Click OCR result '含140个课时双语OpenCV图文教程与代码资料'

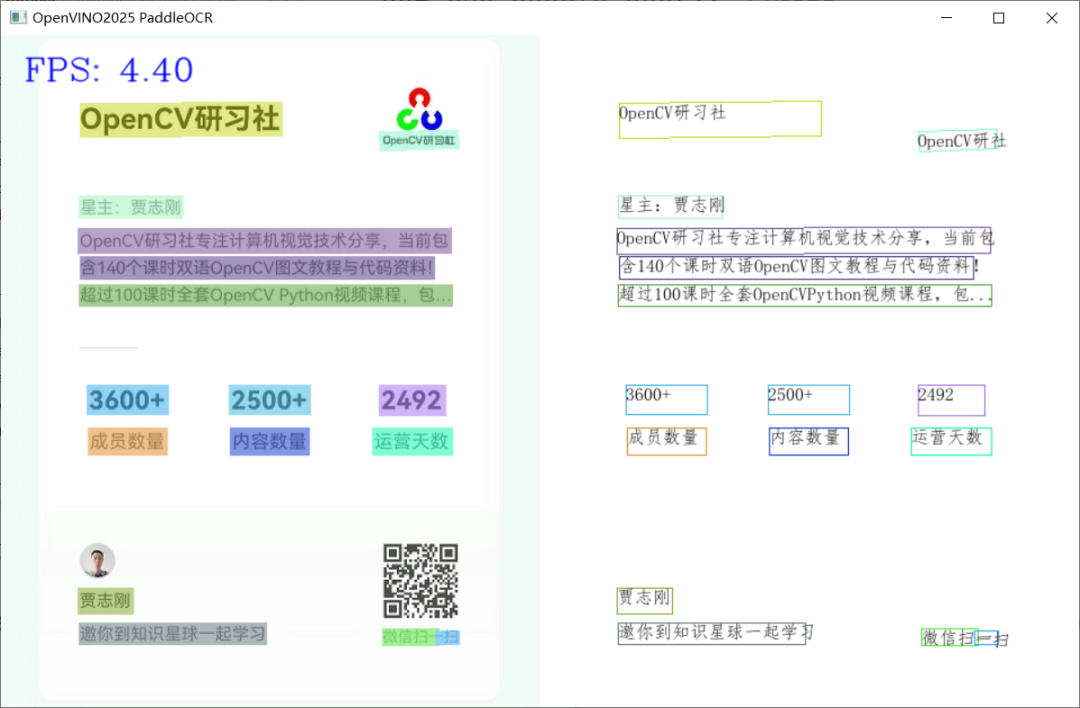(x=797, y=267)
